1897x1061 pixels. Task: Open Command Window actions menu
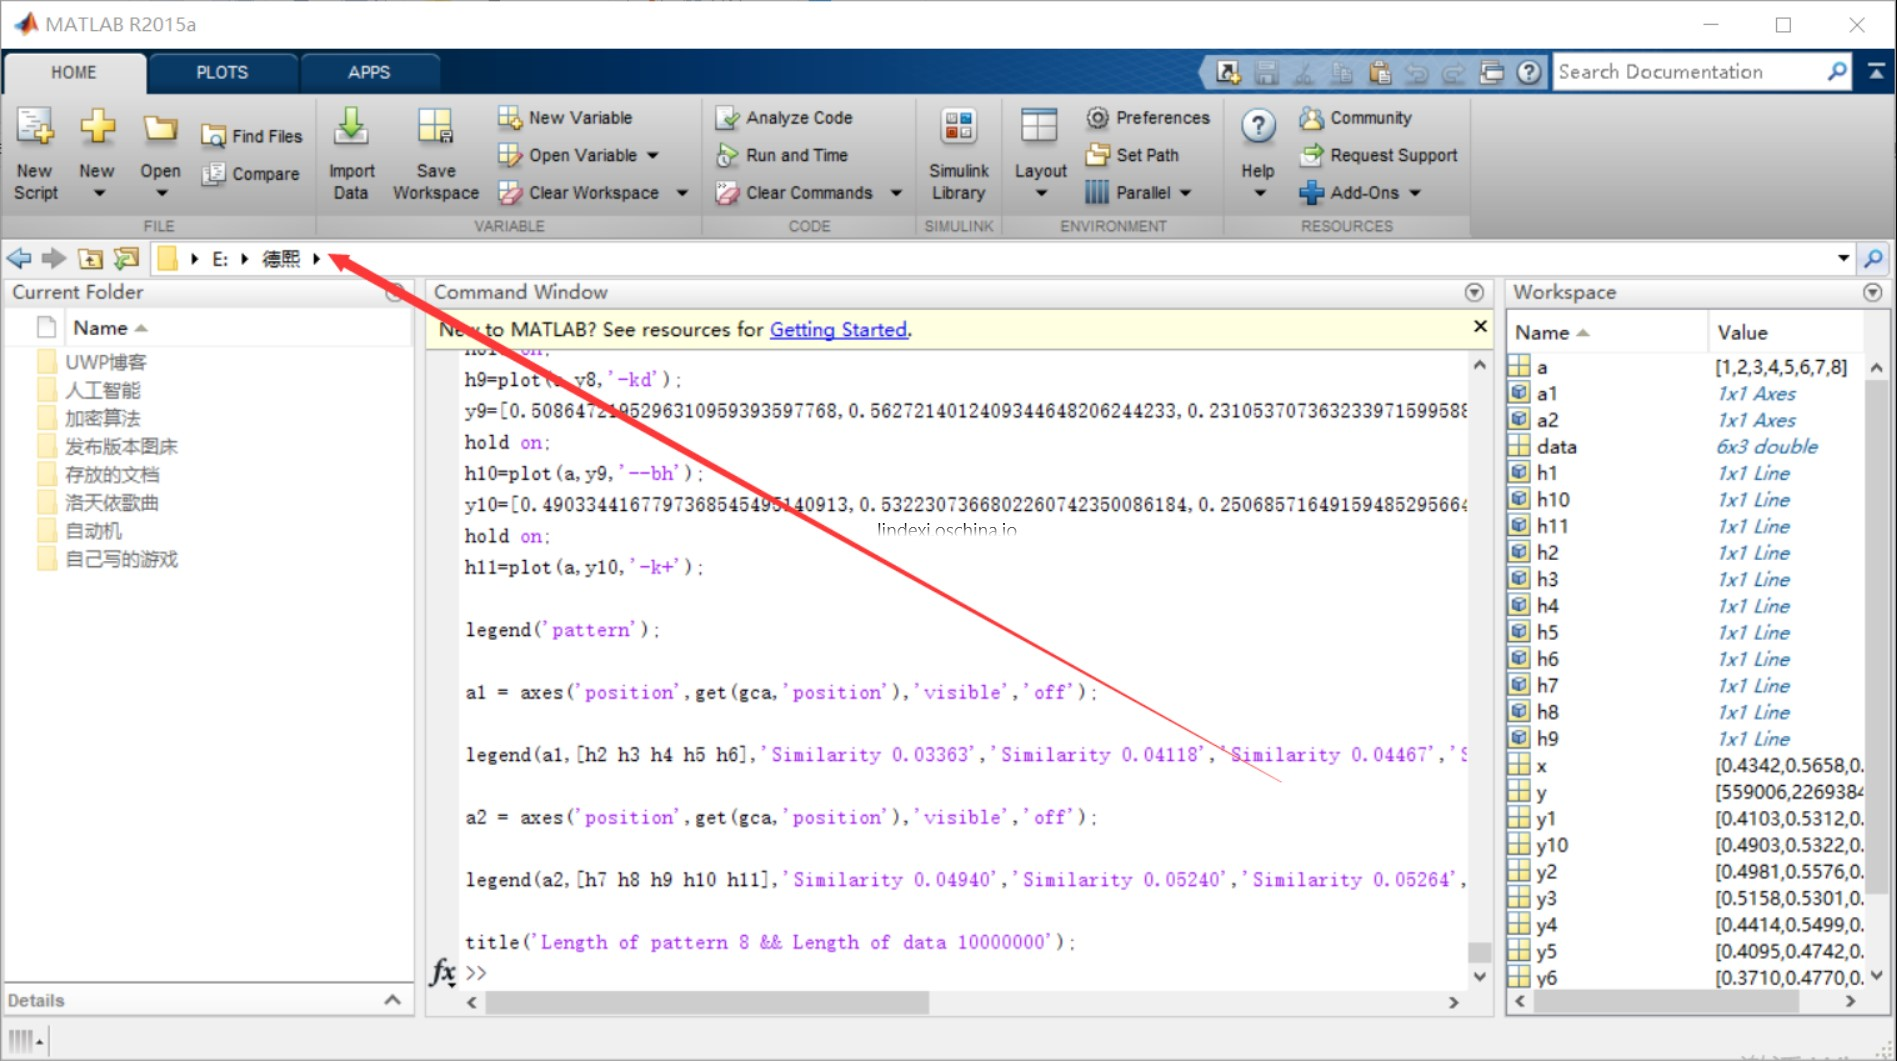pos(1474,292)
